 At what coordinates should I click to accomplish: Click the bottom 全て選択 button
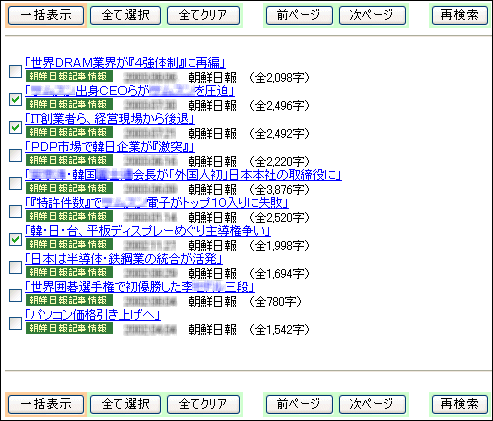tap(125, 404)
